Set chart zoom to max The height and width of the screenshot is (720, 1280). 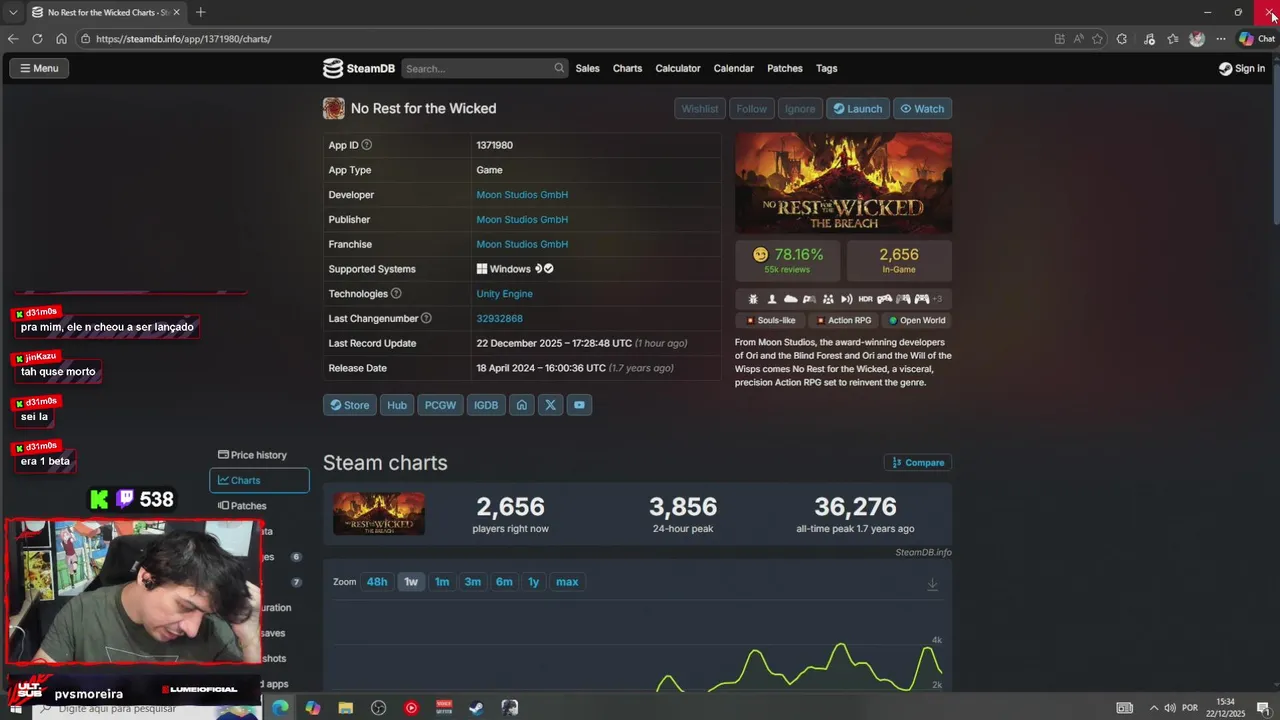567,582
